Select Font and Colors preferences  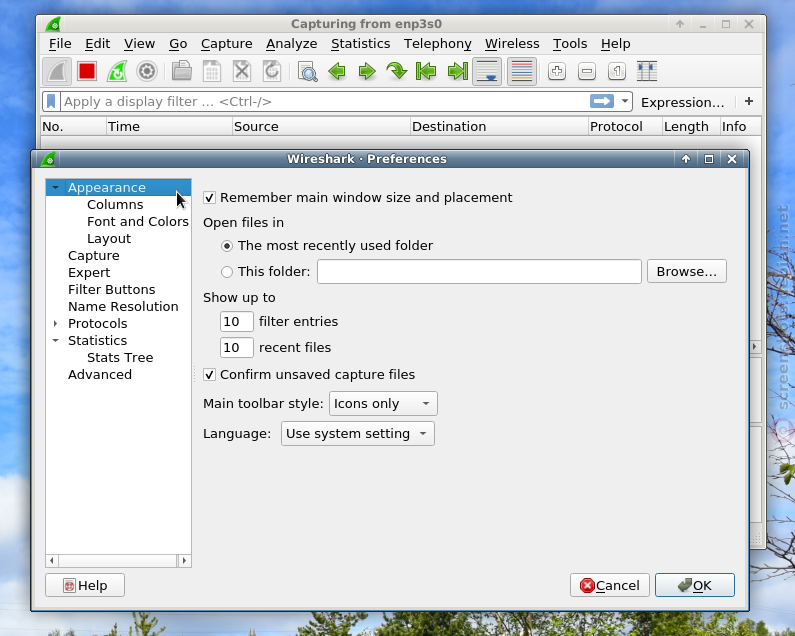(x=138, y=222)
